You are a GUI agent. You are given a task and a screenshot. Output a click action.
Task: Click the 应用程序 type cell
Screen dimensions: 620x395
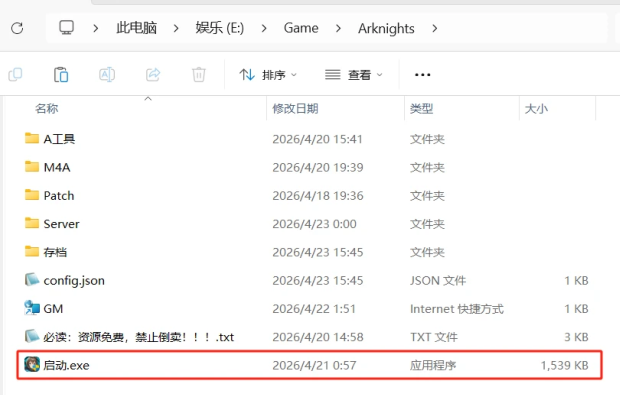(433, 365)
